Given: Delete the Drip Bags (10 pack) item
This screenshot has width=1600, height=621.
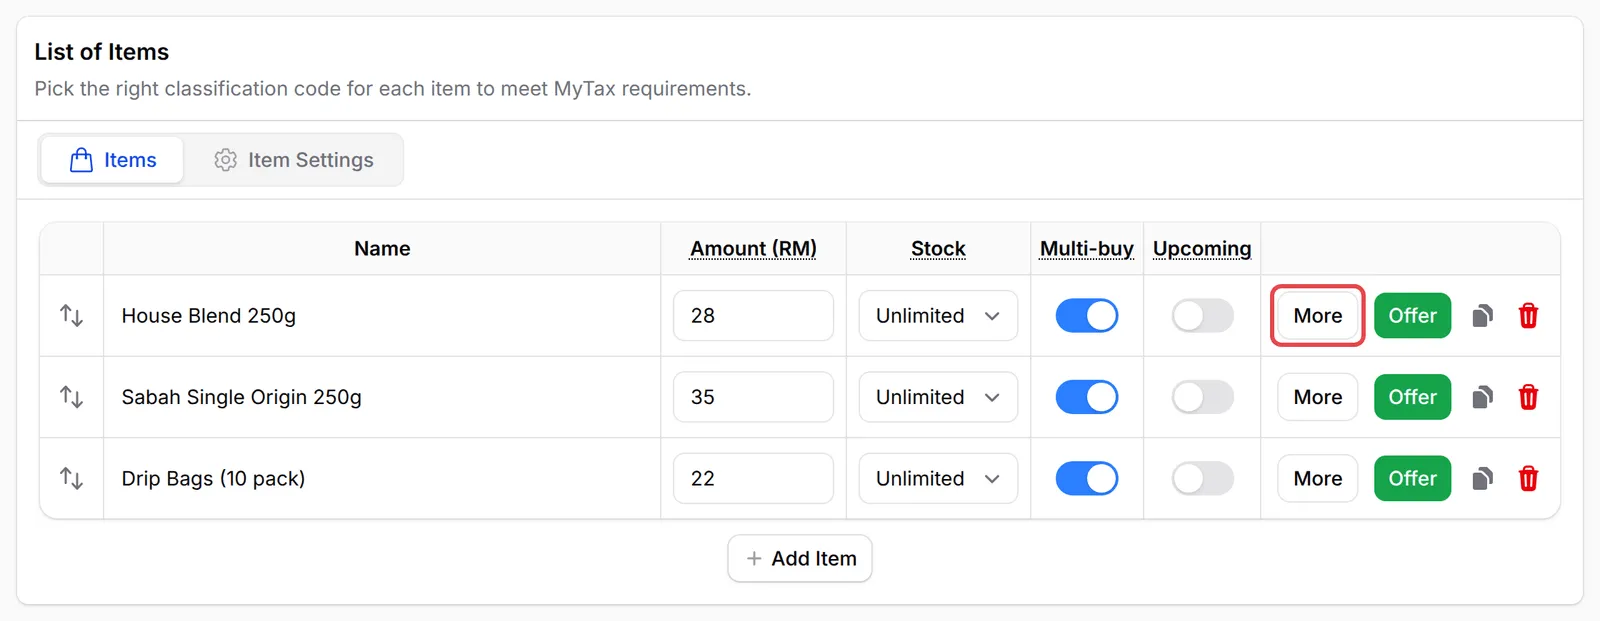Looking at the screenshot, I should click(1528, 478).
